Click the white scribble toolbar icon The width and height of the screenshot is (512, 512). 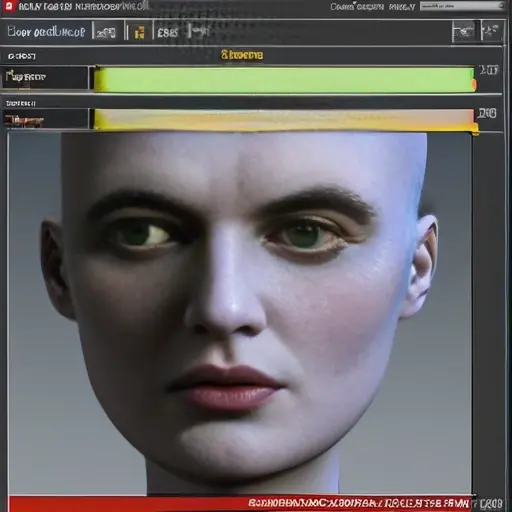pos(106,33)
